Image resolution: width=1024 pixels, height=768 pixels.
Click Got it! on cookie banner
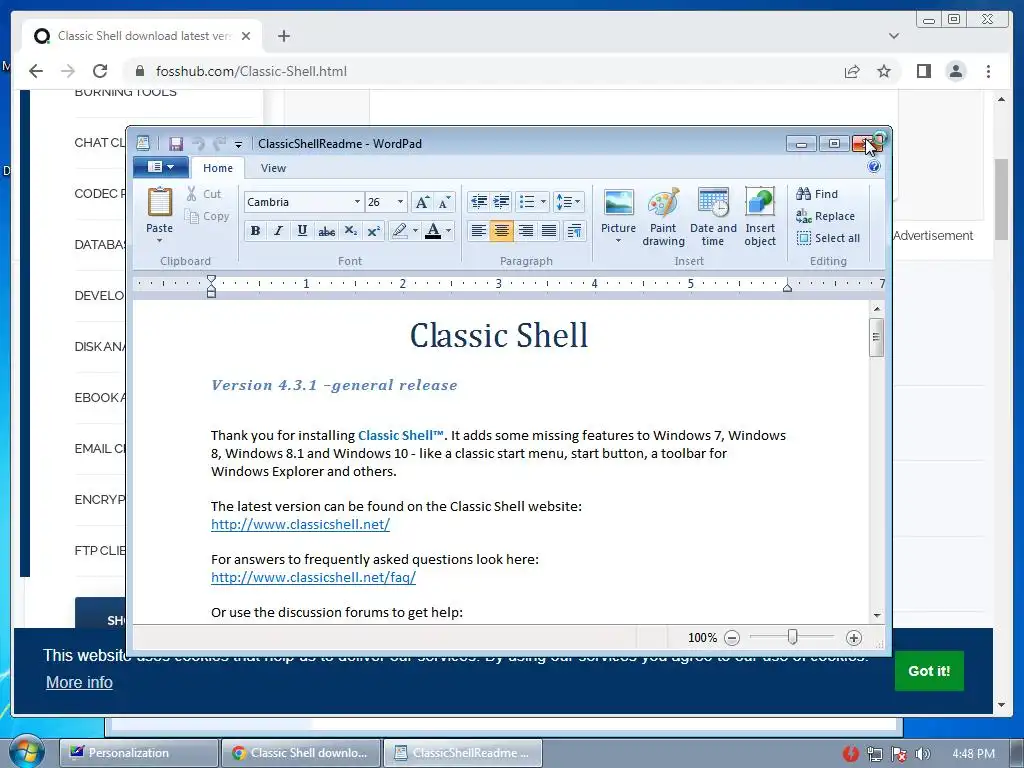tap(929, 671)
